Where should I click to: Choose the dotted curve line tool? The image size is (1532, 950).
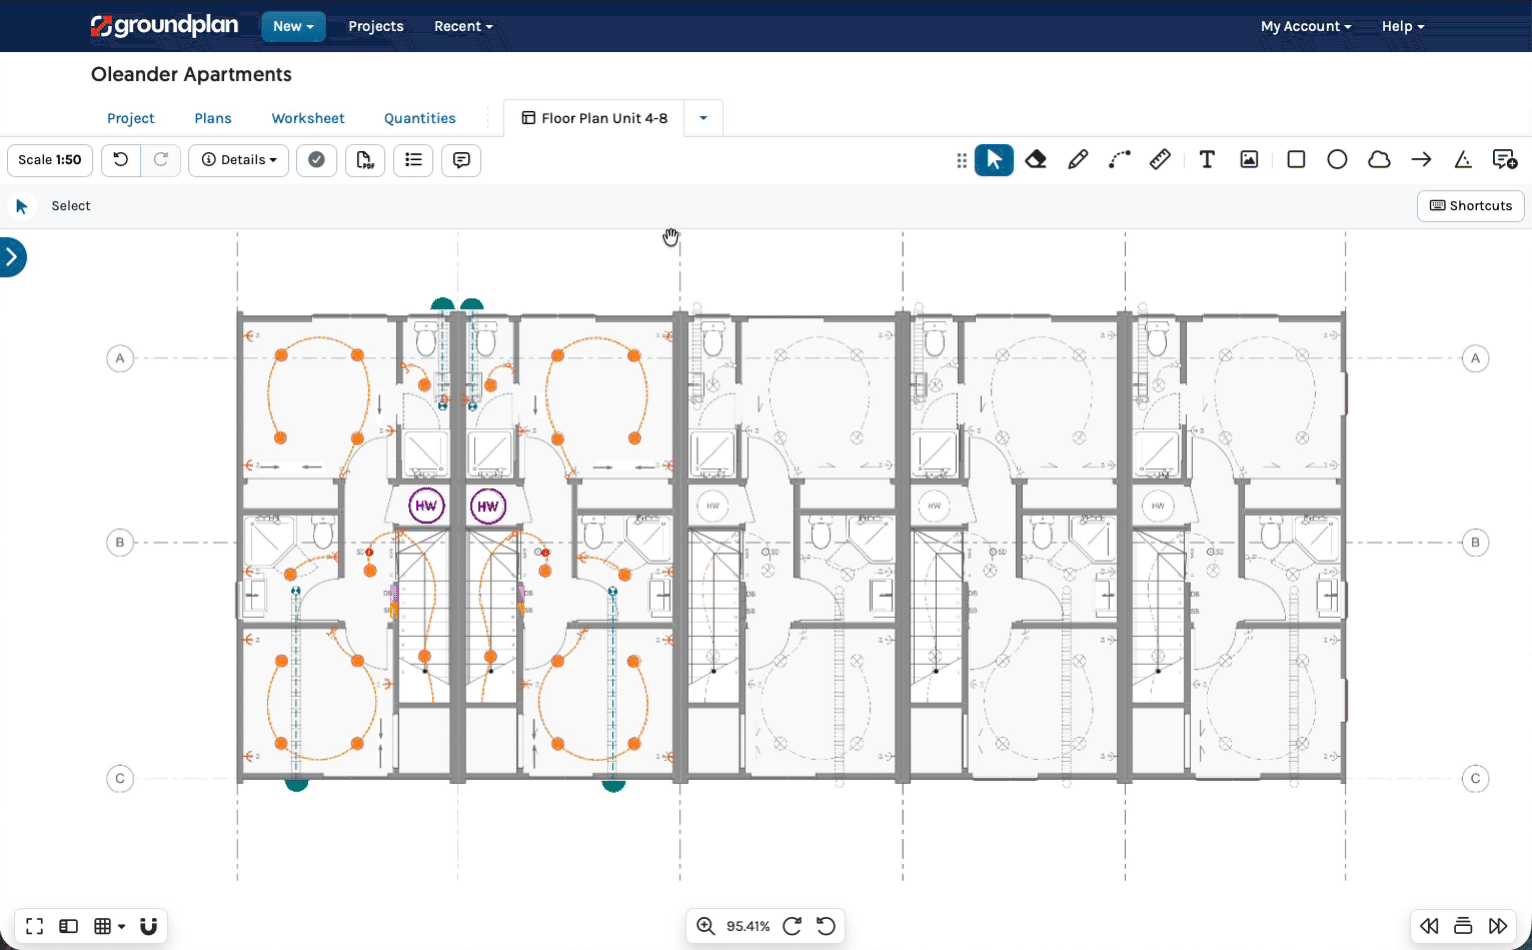(x=1119, y=160)
